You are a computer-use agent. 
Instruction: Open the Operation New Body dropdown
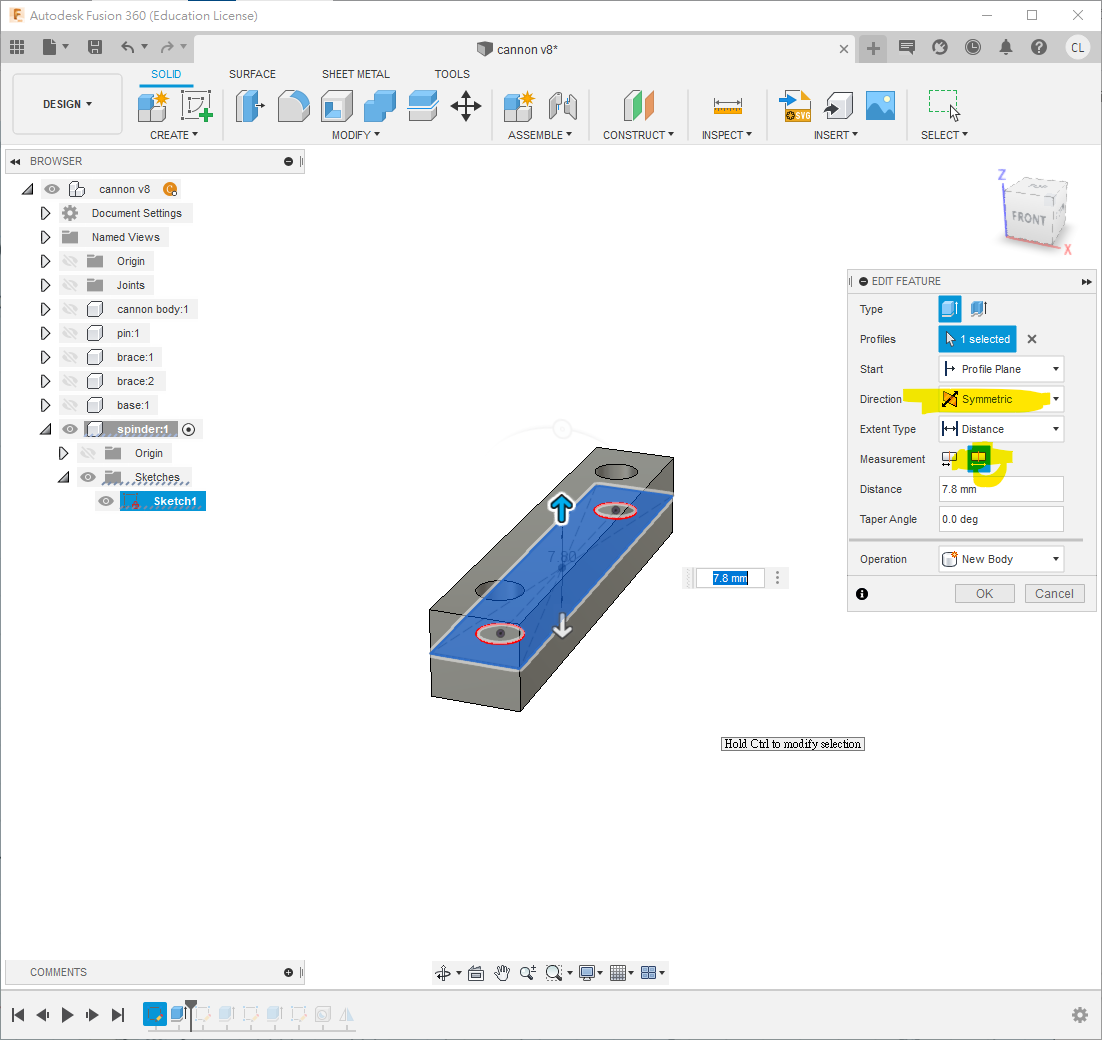(1000, 559)
